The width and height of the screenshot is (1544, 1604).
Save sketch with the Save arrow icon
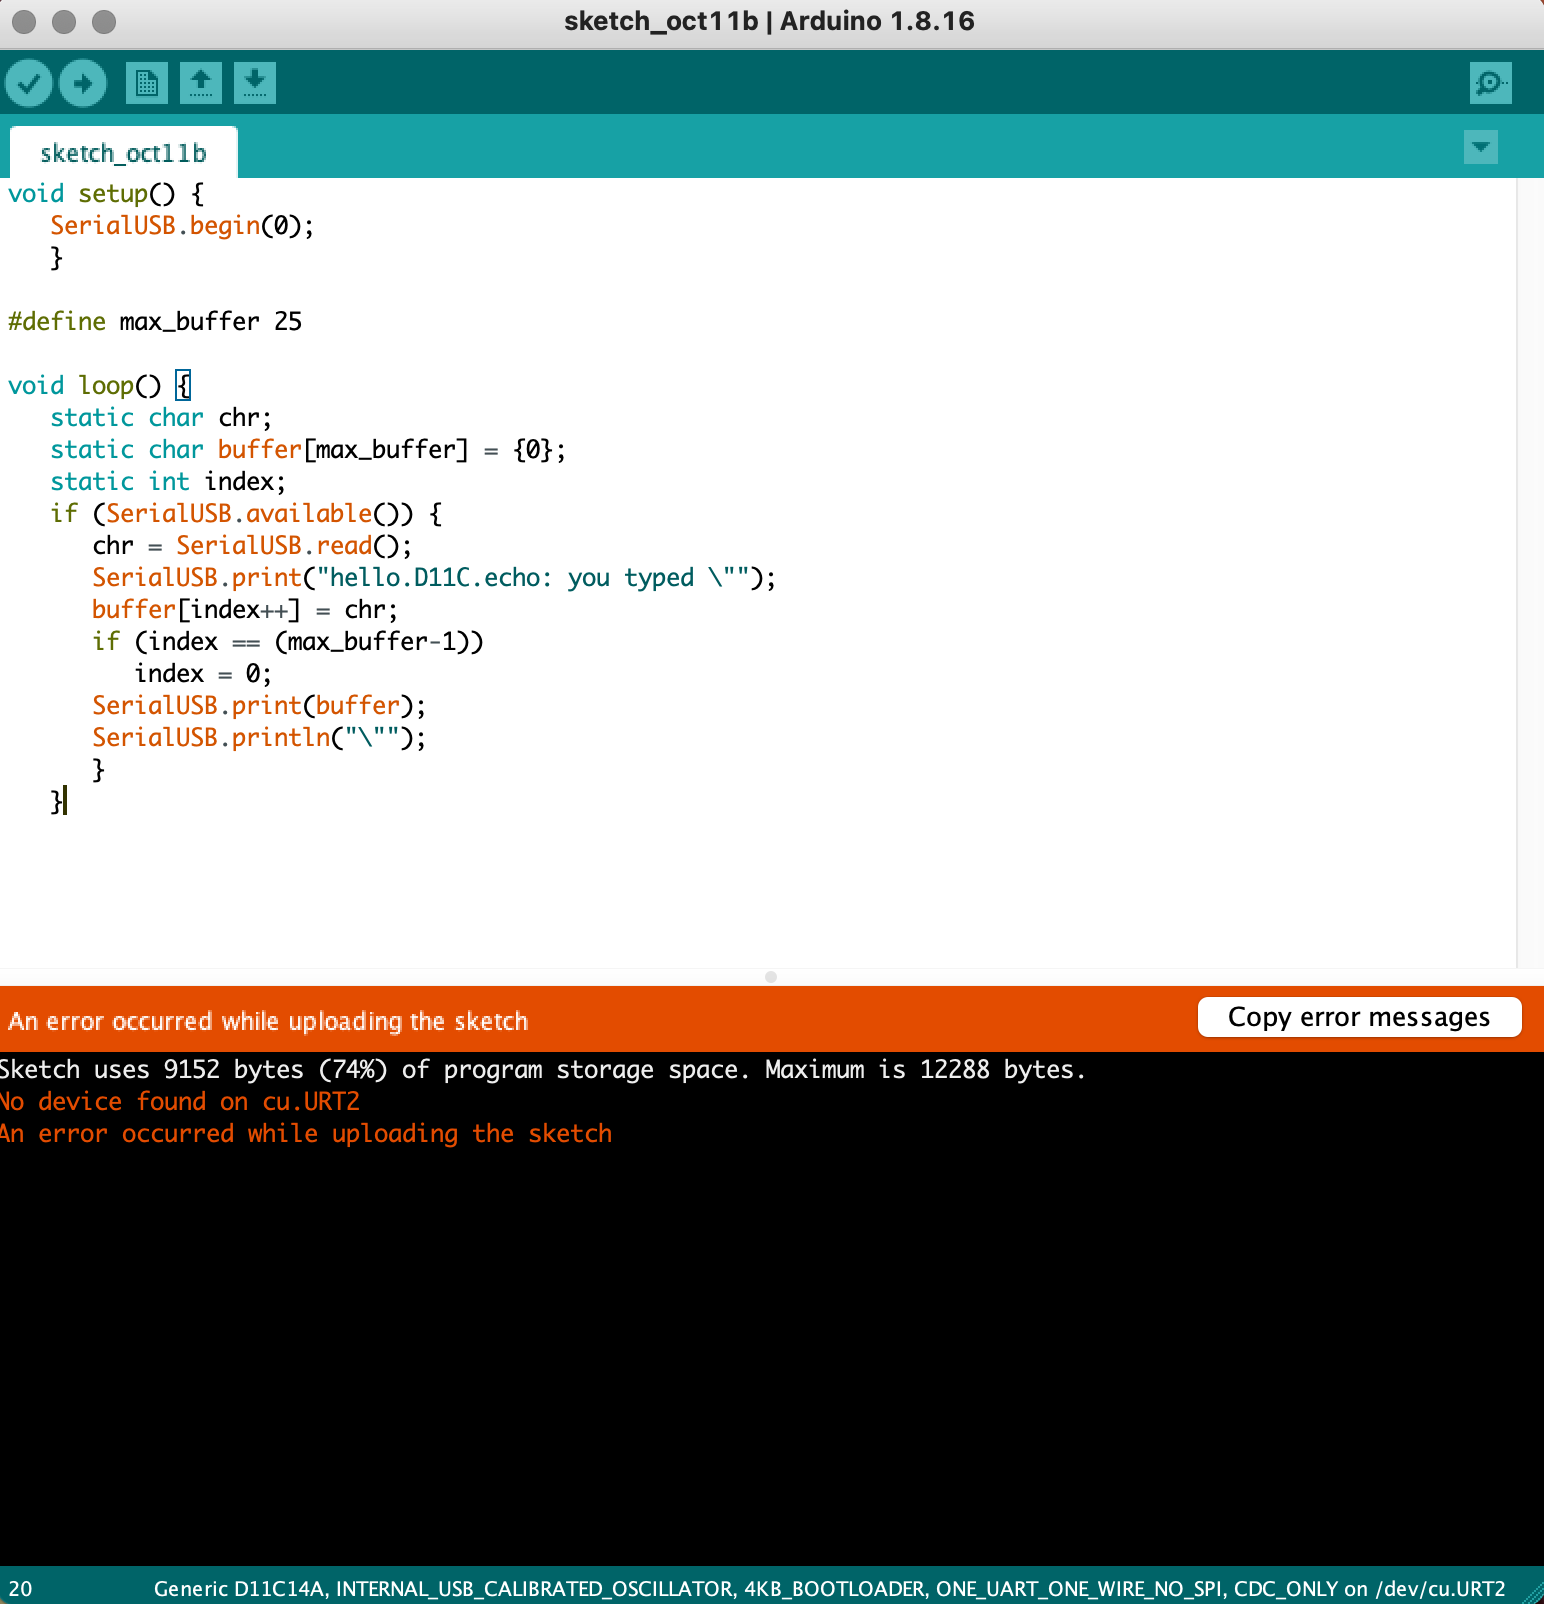tap(255, 83)
